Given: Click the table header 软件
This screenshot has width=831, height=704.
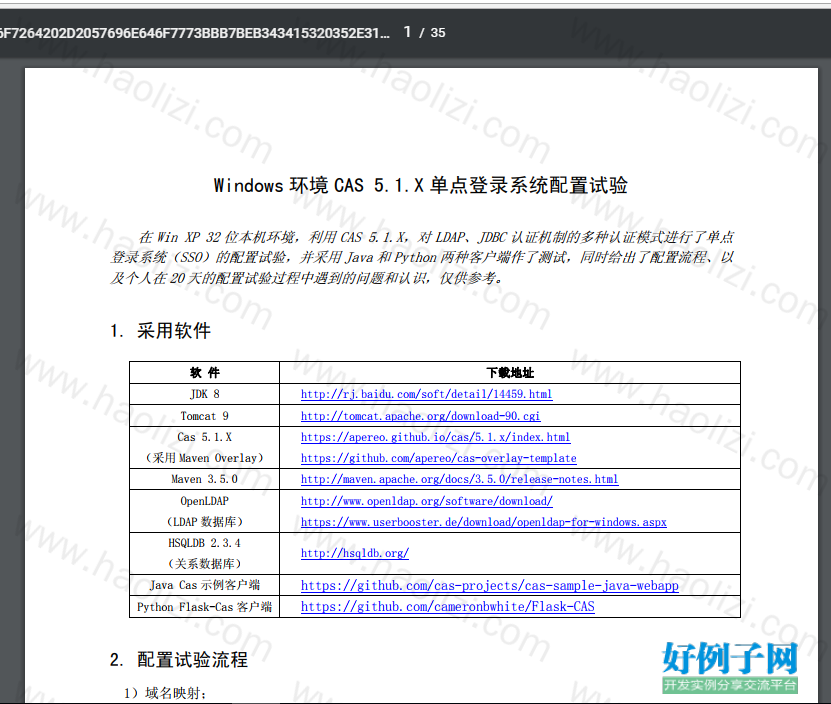Looking at the screenshot, I should pyautogui.click(x=205, y=373).
